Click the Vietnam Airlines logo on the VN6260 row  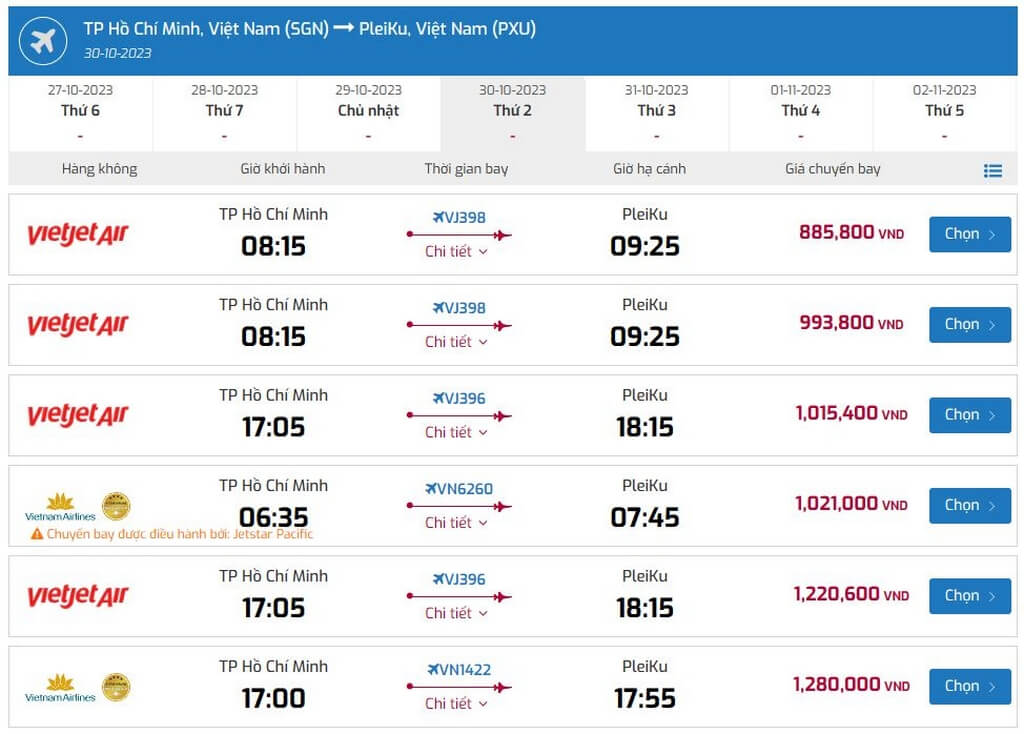pyautogui.click(x=60, y=506)
